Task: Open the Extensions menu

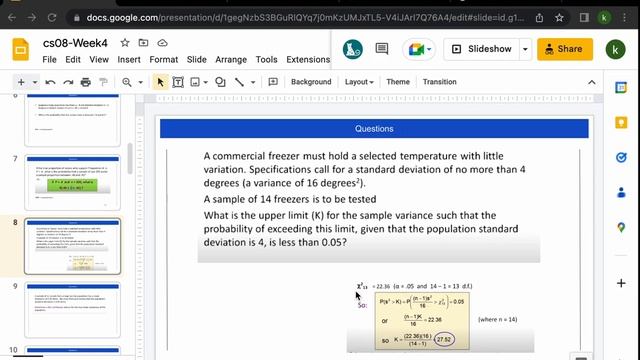Action: (x=308, y=60)
